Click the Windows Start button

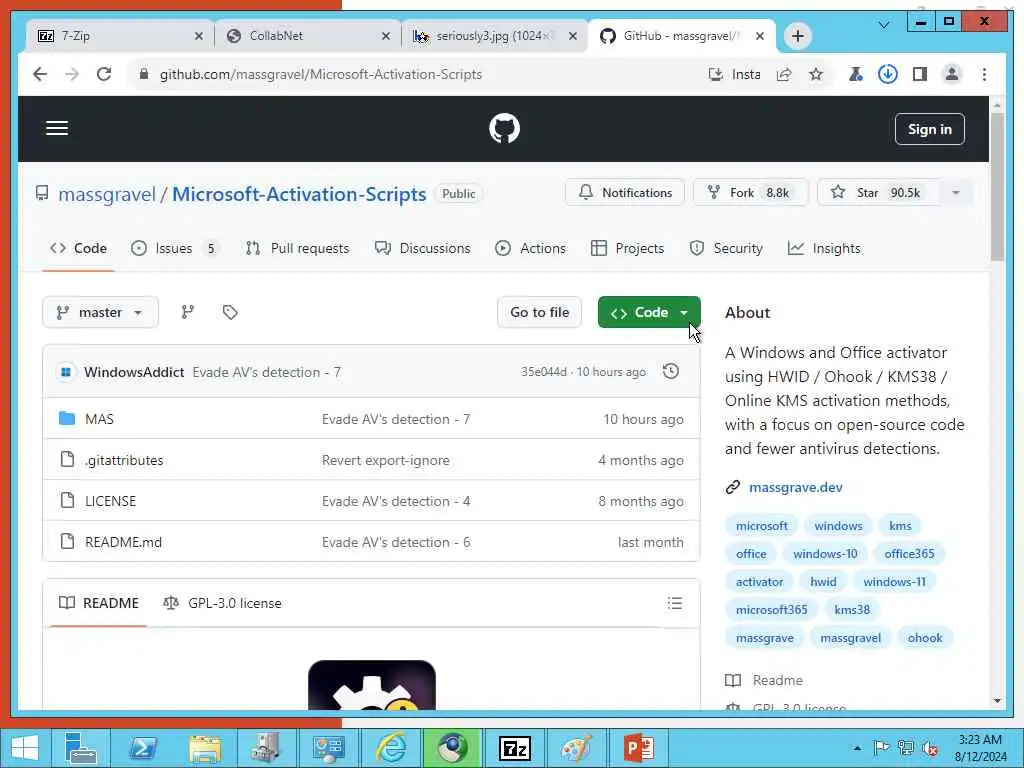click(x=24, y=748)
